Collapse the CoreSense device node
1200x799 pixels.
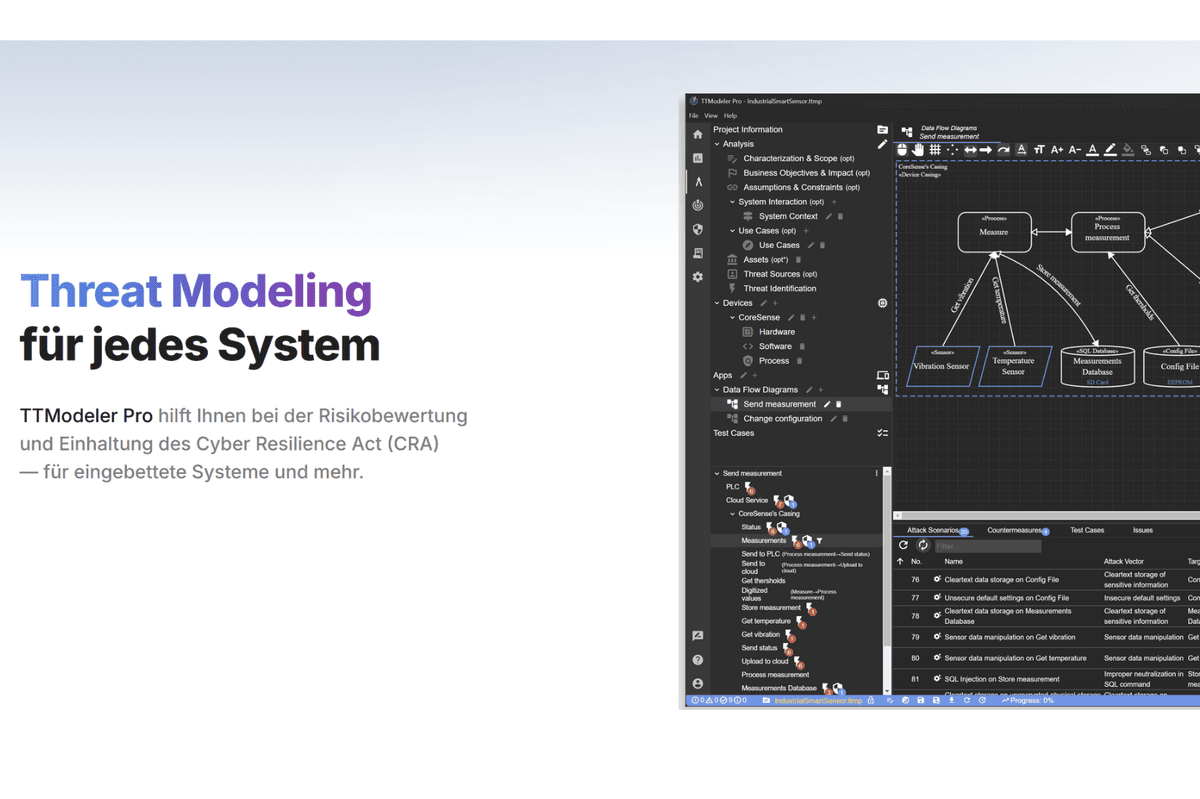732,318
